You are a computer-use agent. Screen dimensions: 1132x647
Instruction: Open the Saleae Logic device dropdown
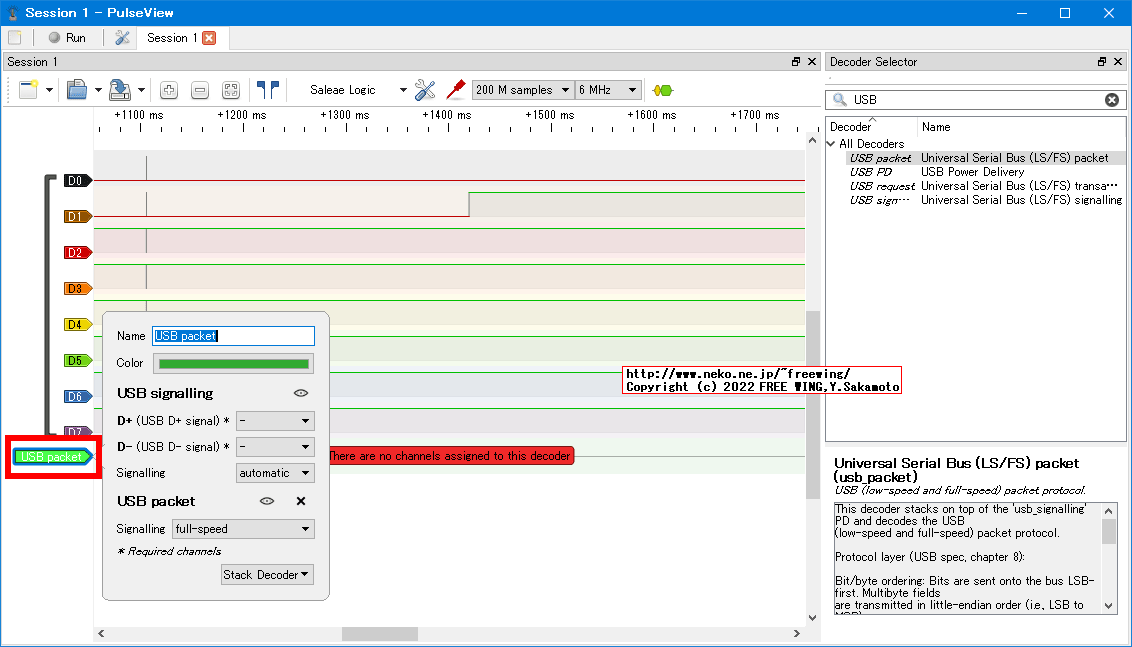pos(357,90)
